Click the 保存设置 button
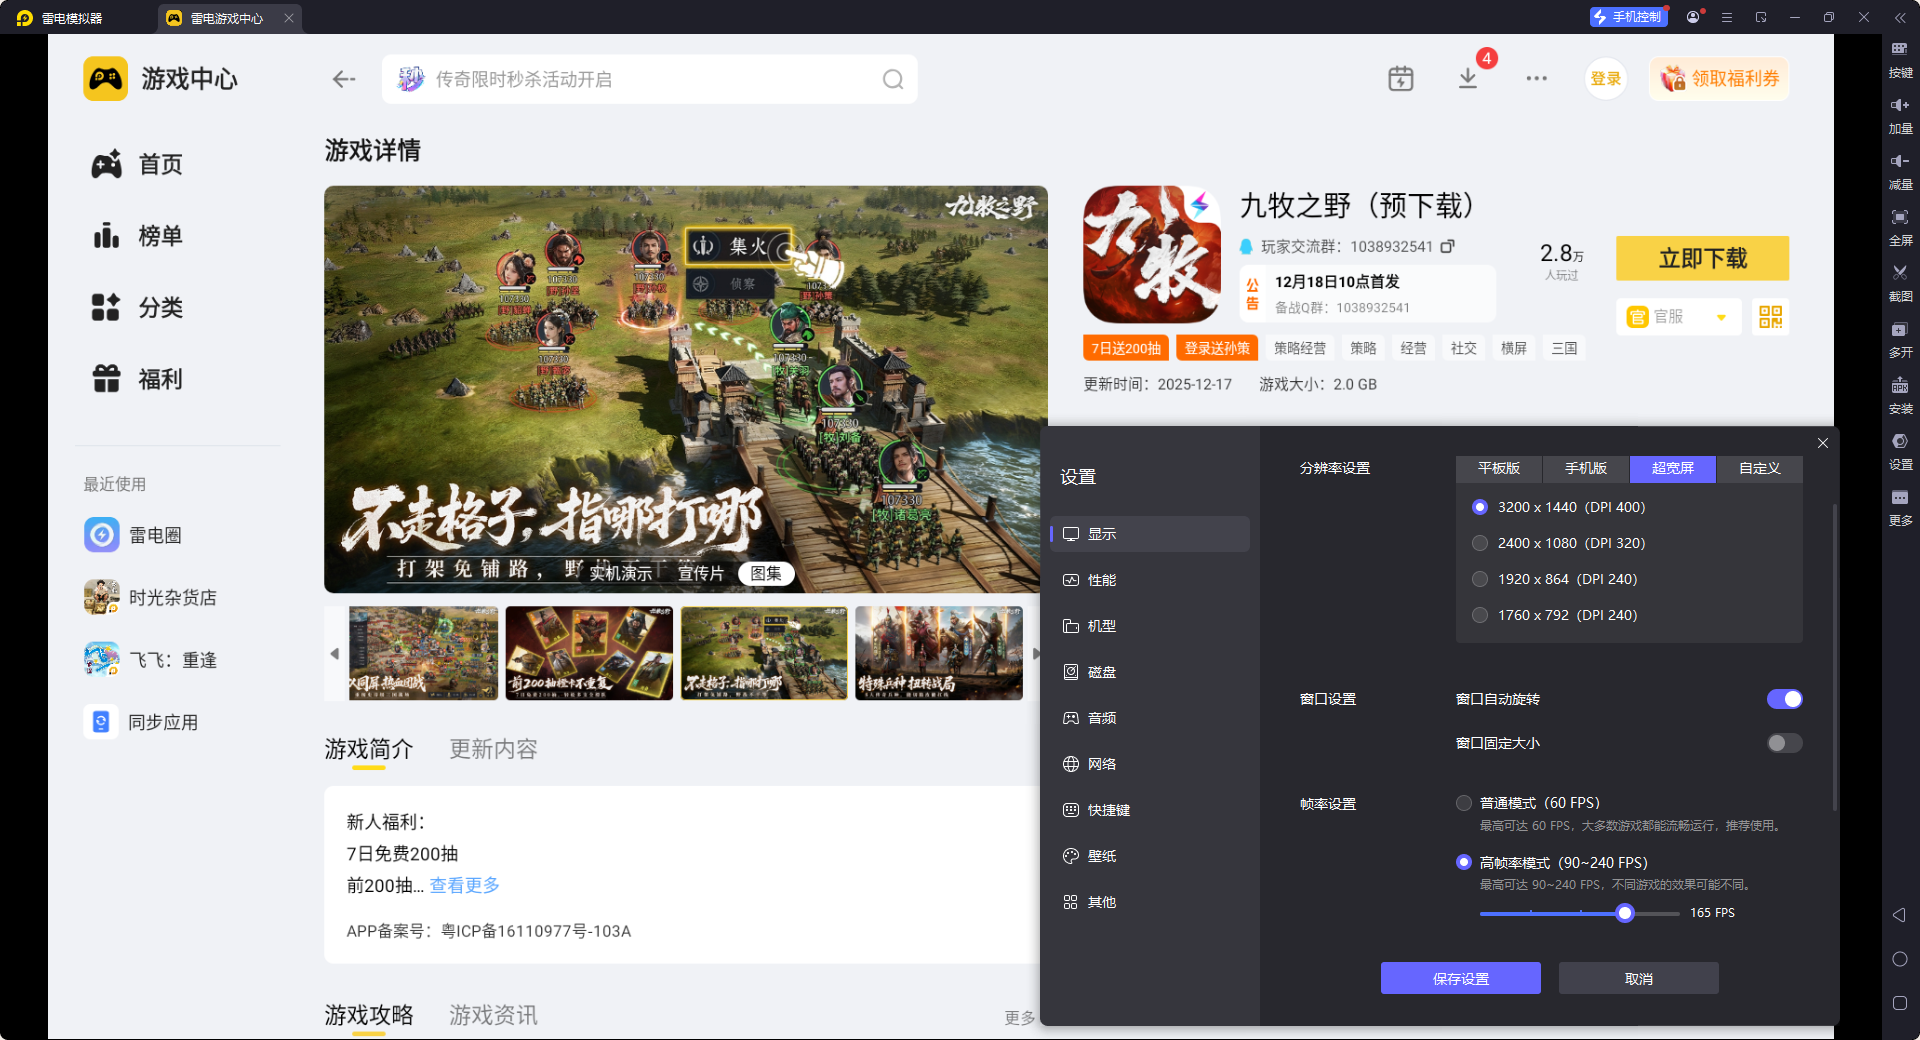The width and height of the screenshot is (1920, 1040). coord(1460,978)
